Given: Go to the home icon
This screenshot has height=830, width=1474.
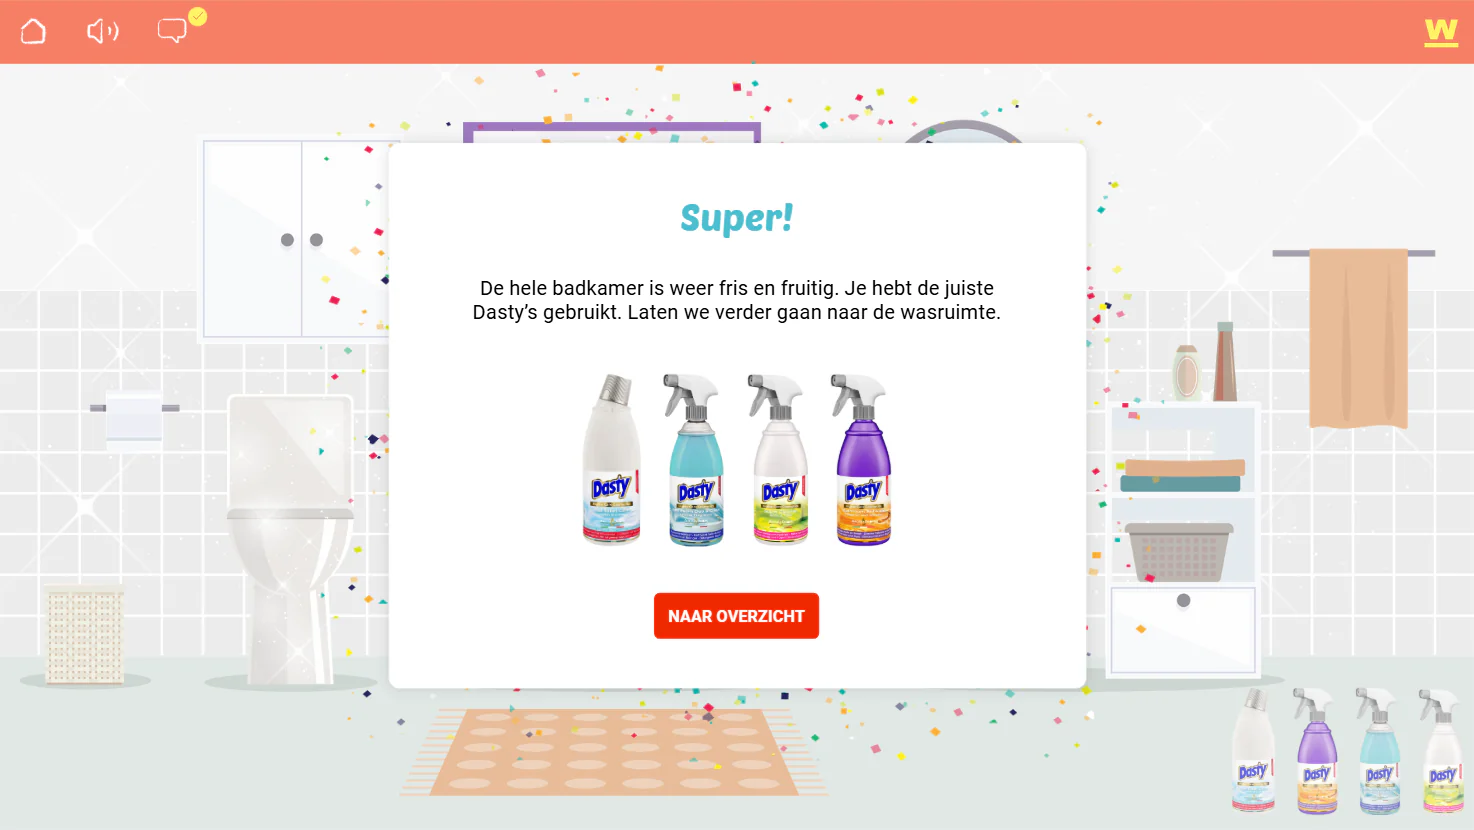Looking at the screenshot, I should point(33,32).
